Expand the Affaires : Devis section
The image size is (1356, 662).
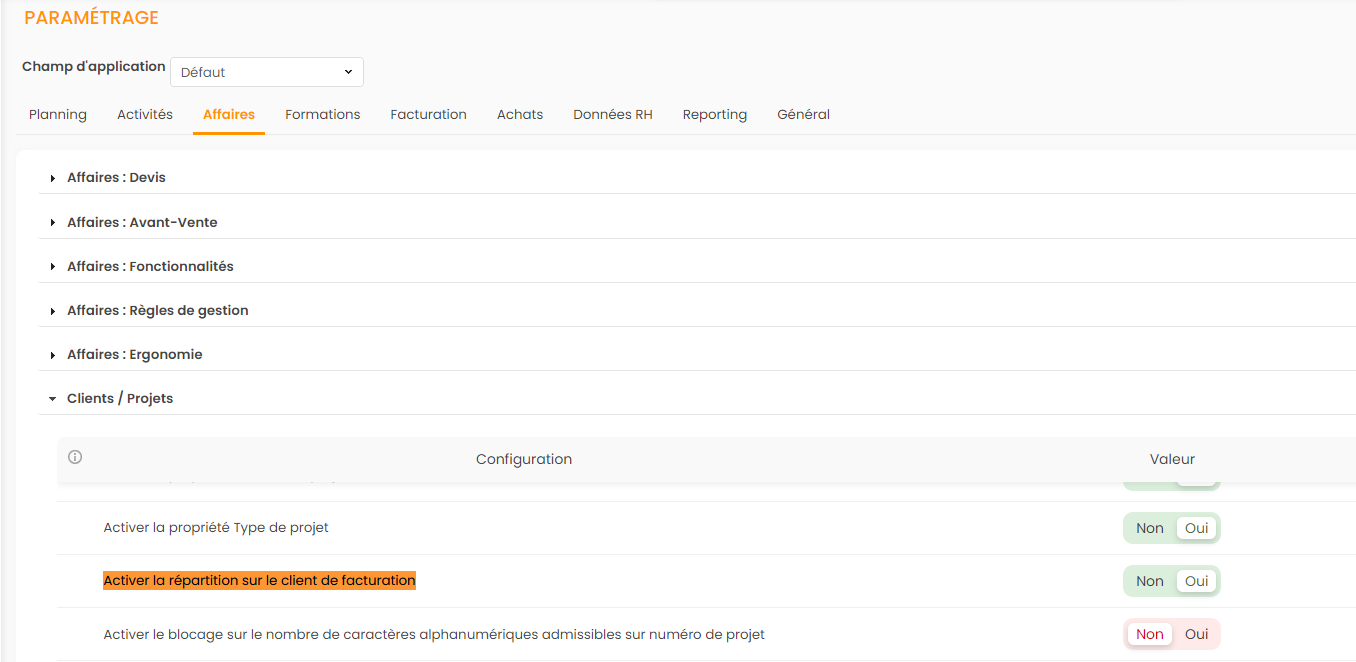(116, 178)
